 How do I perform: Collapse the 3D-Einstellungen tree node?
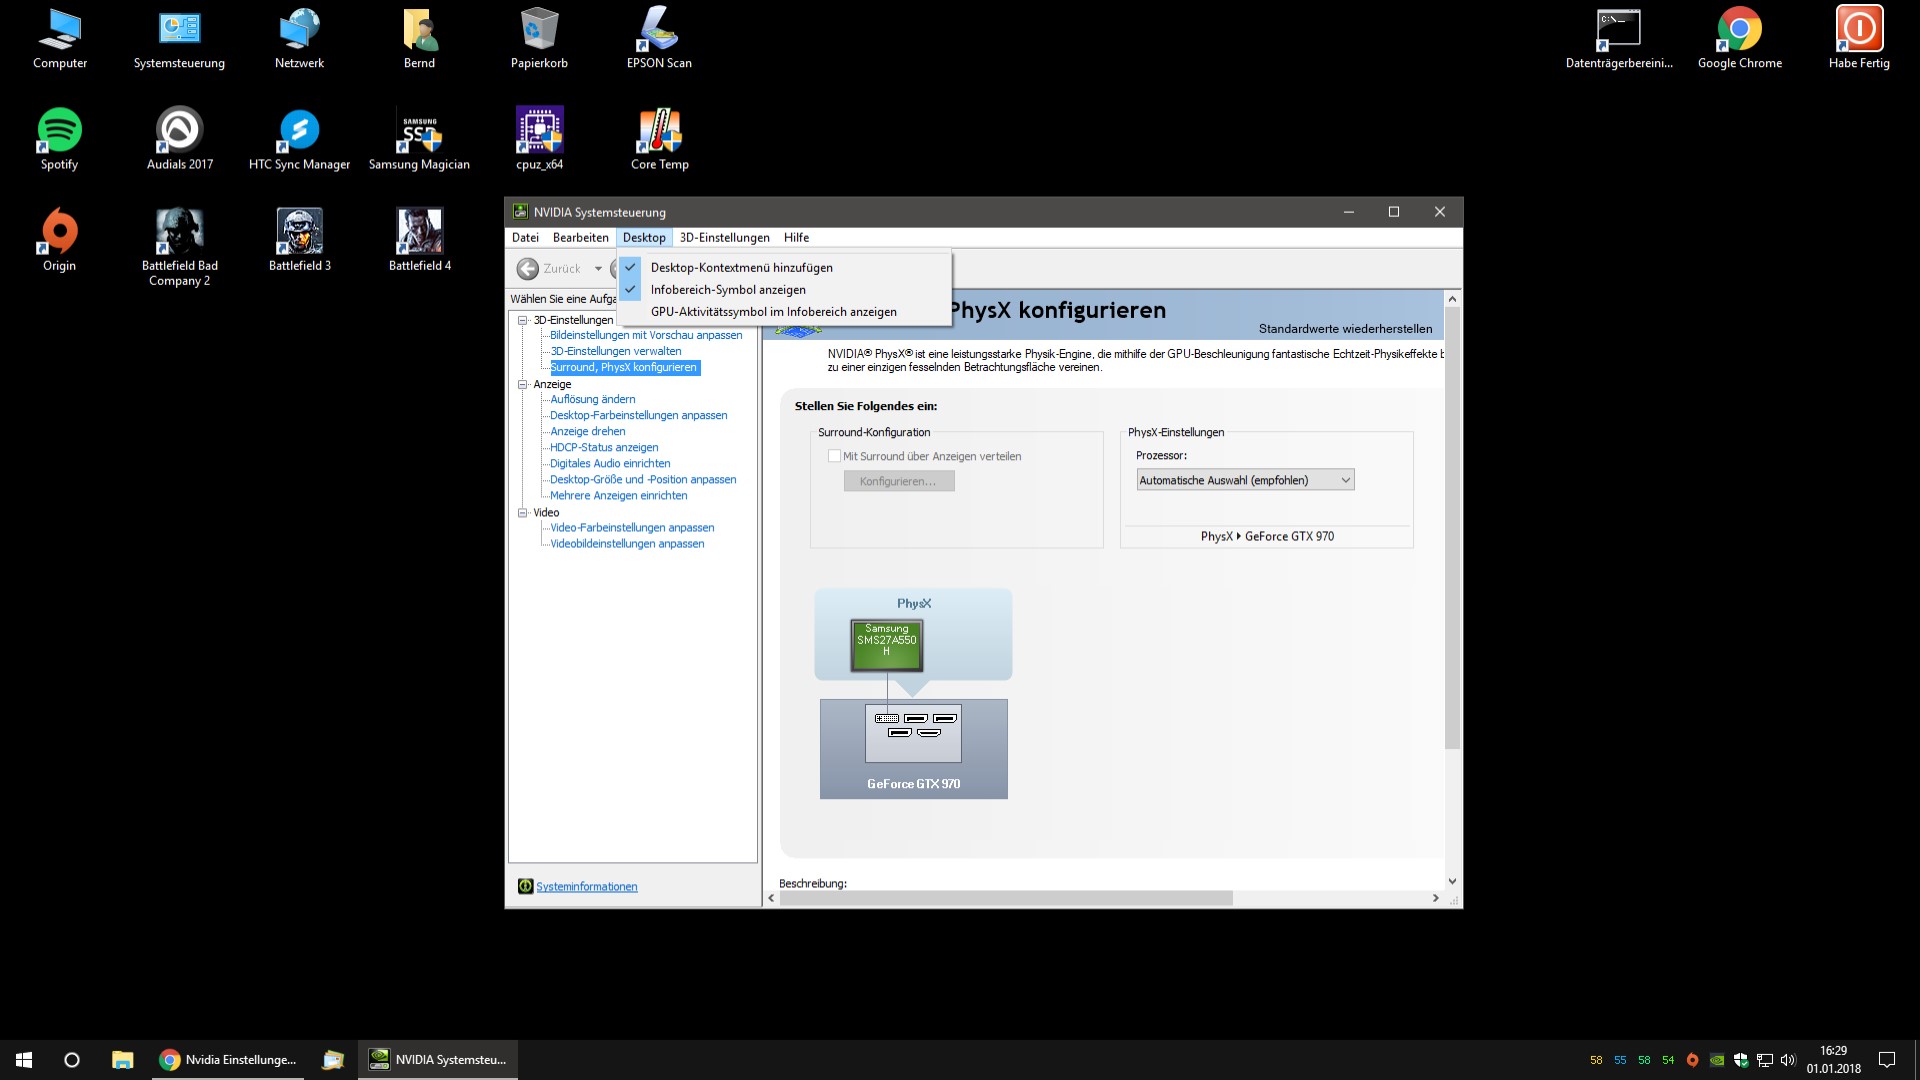coord(522,321)
